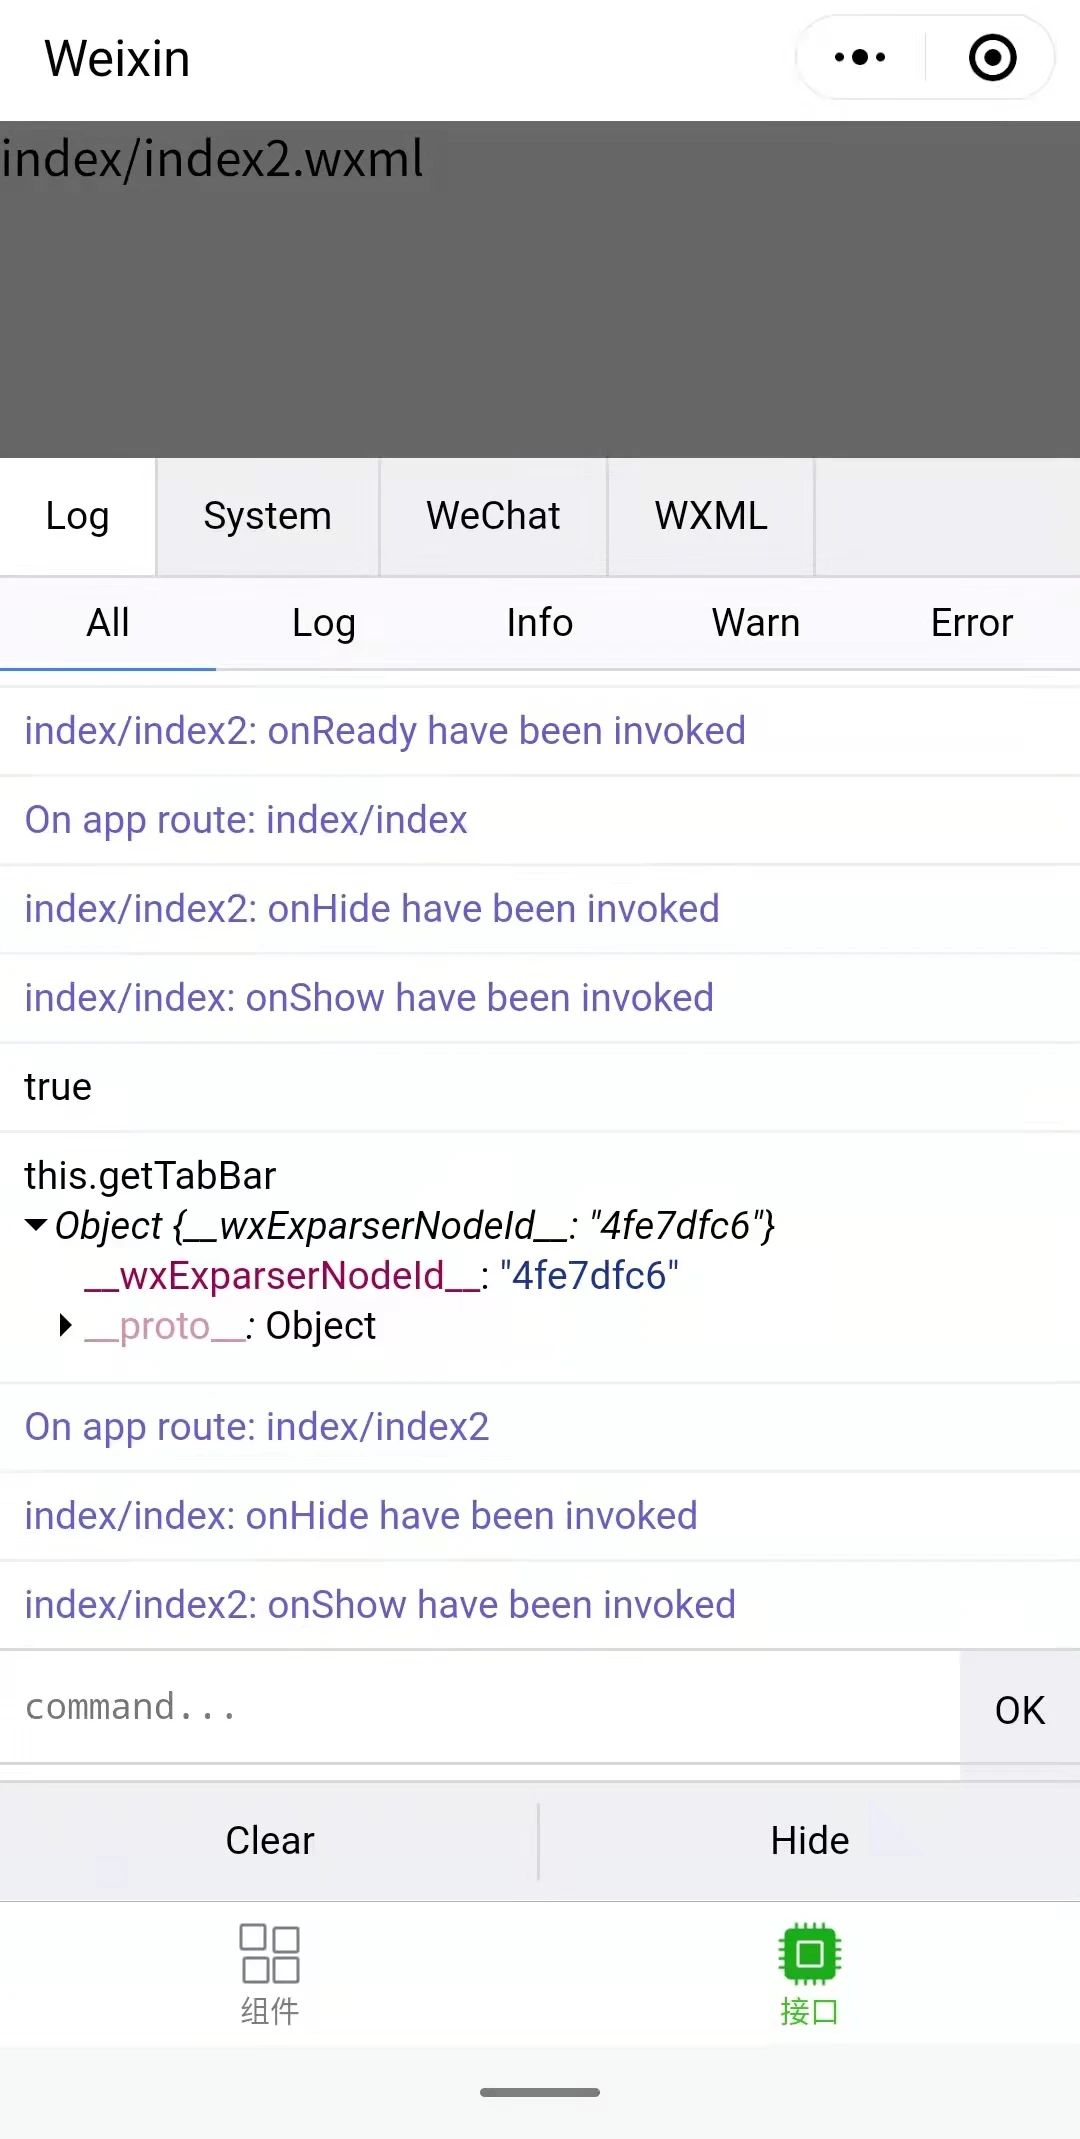This screenshot has height=2139, width=1080.
Task: Filter console by Error level
Action: point(972,623)
